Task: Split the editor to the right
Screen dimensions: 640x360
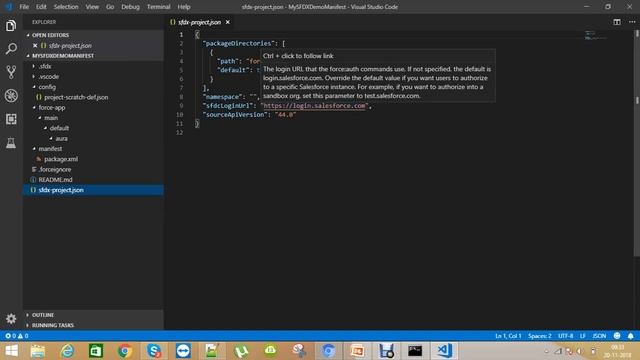Action: click(x=617, y=22)
